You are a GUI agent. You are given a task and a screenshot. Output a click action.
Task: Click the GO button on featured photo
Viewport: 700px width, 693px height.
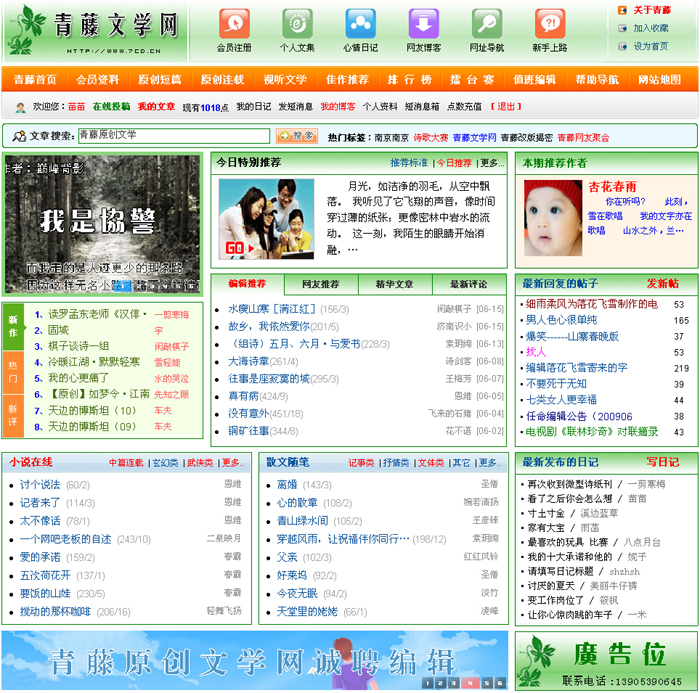tap(239, 248)
